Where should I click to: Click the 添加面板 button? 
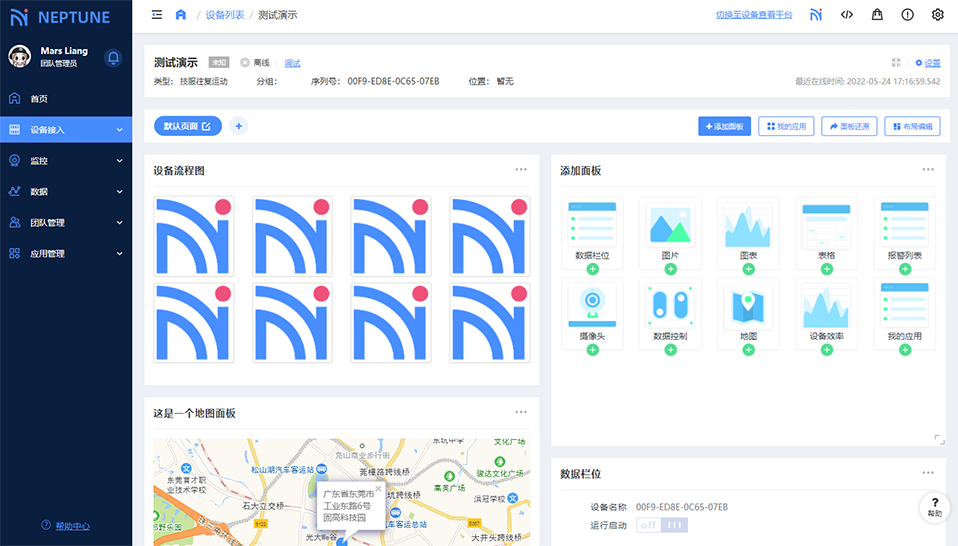[x=724, y=127]
